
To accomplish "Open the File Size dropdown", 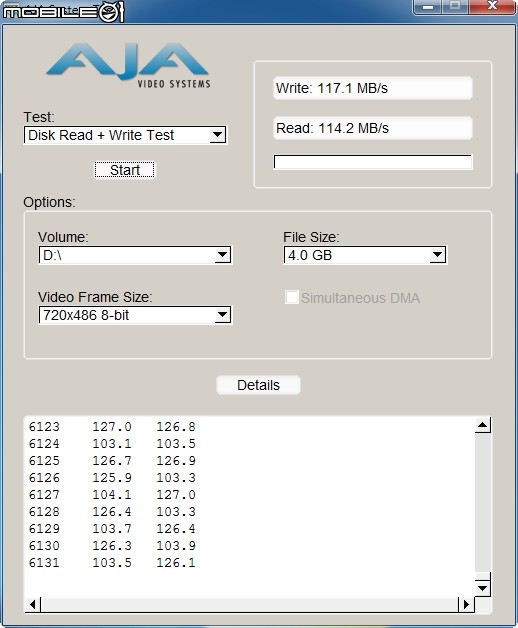I will tap(365, 255).
